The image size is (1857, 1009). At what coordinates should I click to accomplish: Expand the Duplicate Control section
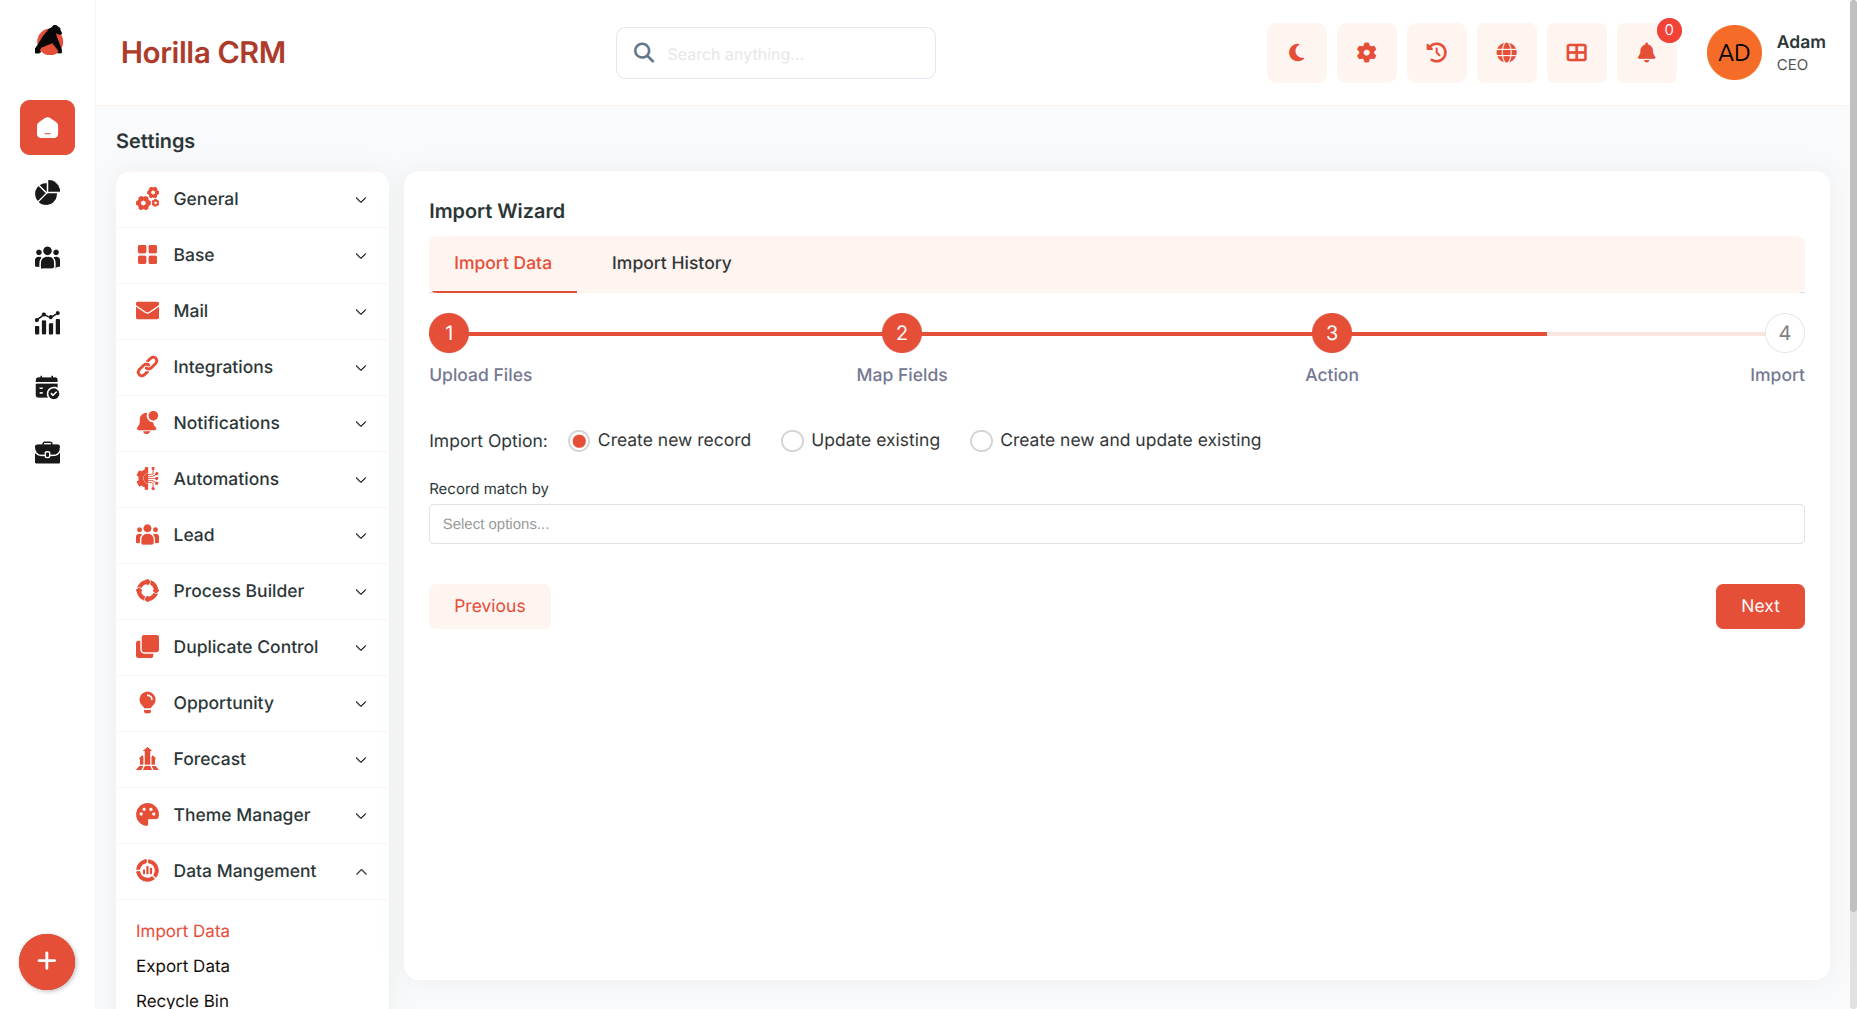252,647
